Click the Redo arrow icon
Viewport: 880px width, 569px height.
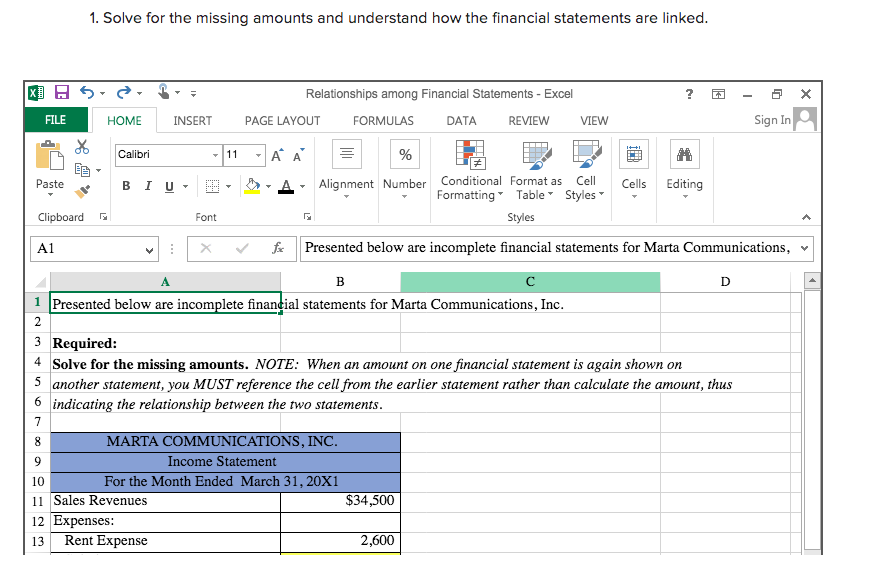coord(123,93)
